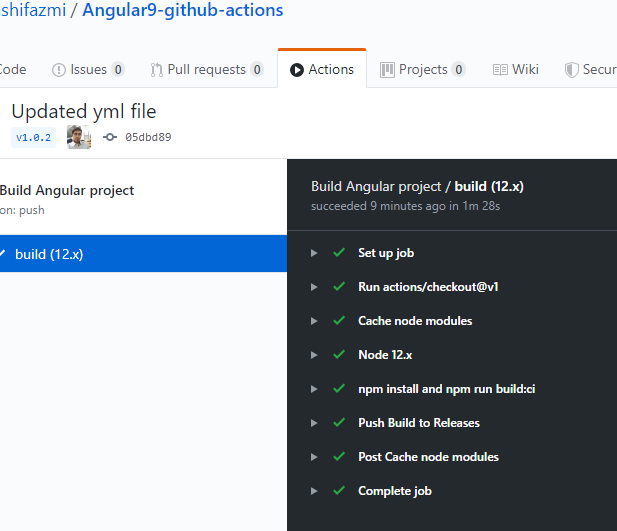This screenshot has width=617, height=531.
Task: Click the v1.0.2 tag label
Action: coord(33,137)
